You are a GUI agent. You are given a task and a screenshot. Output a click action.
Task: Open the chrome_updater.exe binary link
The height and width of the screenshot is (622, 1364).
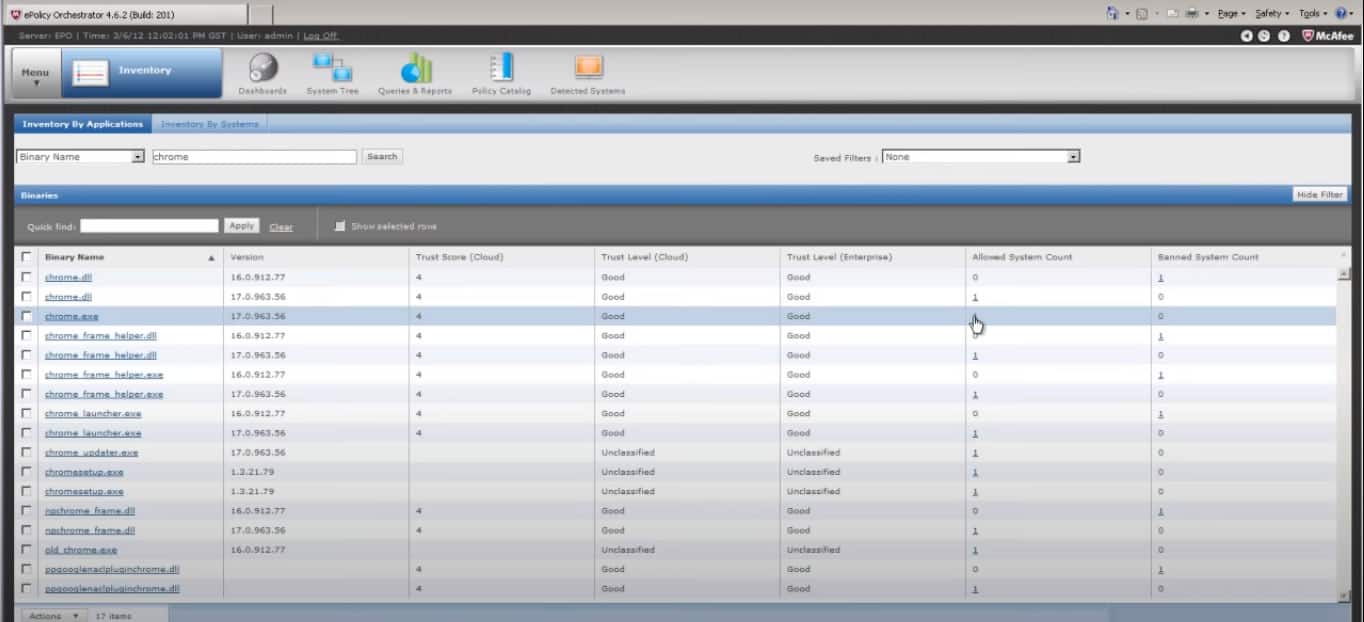tap(91, 452)
